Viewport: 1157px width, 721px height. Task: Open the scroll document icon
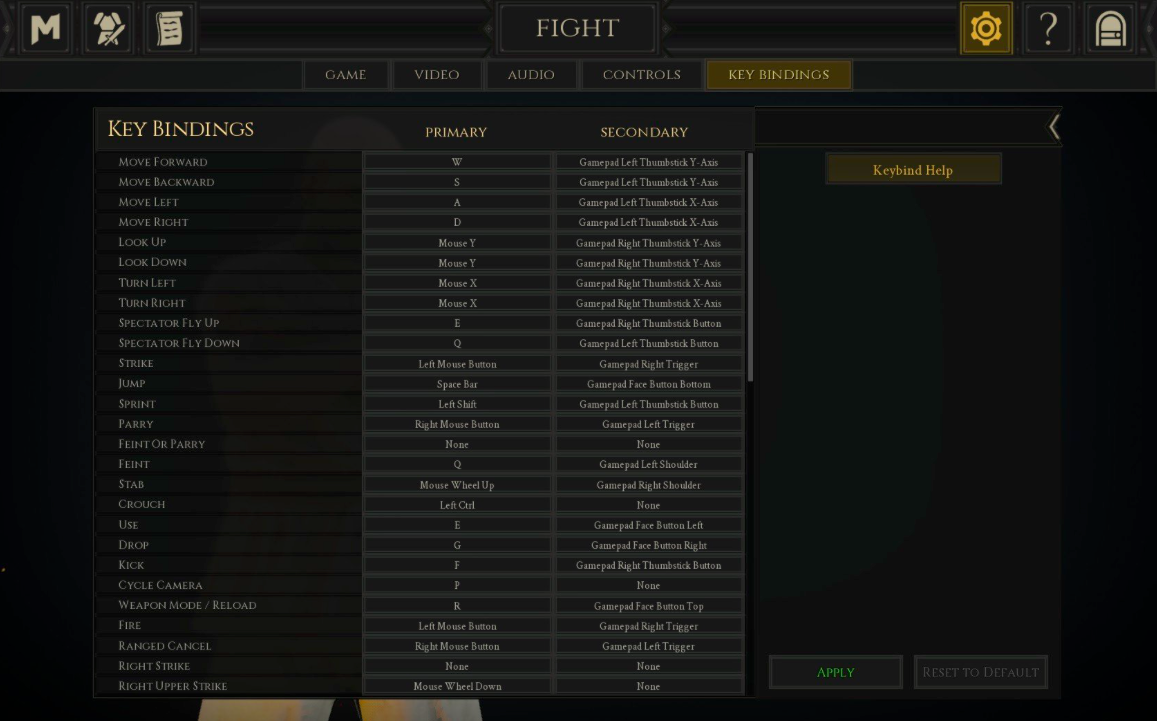coord(170,28)
